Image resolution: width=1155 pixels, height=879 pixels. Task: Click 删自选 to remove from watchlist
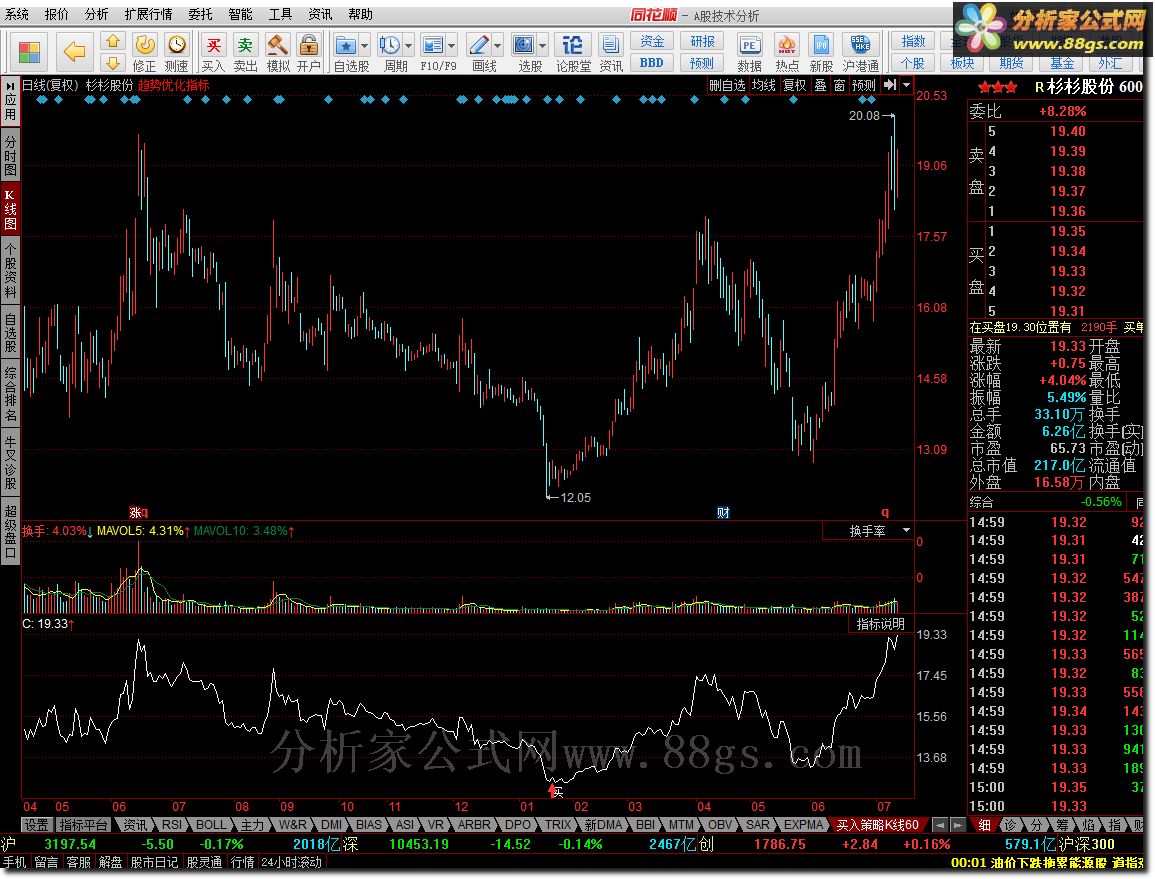[x=727, y=85]
